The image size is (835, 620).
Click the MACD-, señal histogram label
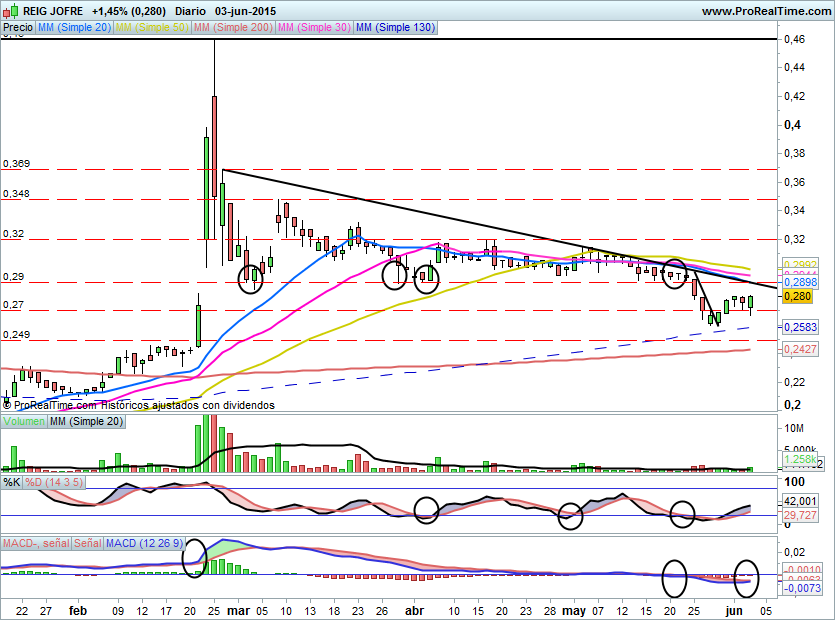[x=36, y=543]
